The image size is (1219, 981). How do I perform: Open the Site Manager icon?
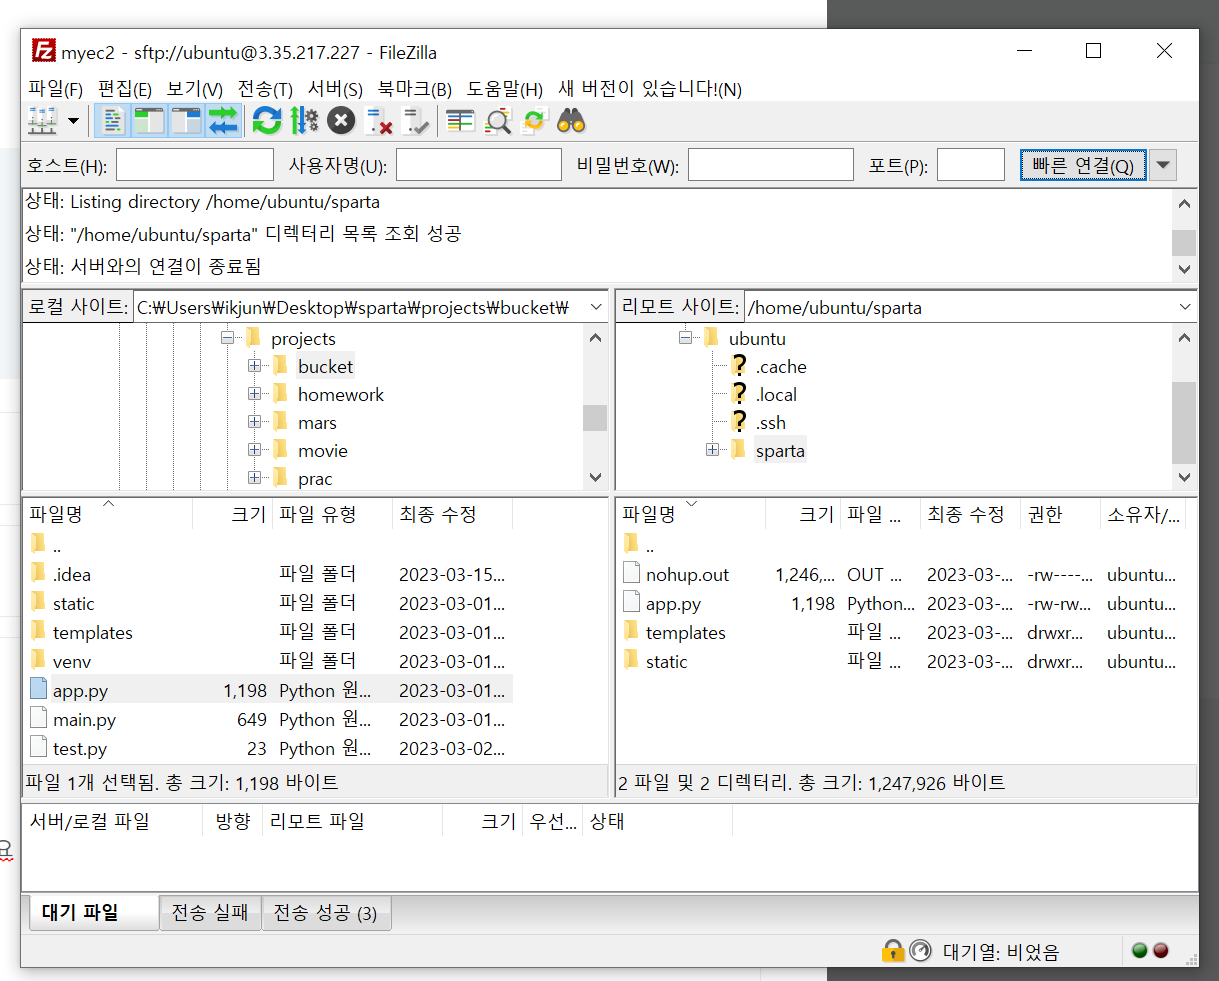click(42, 121)
